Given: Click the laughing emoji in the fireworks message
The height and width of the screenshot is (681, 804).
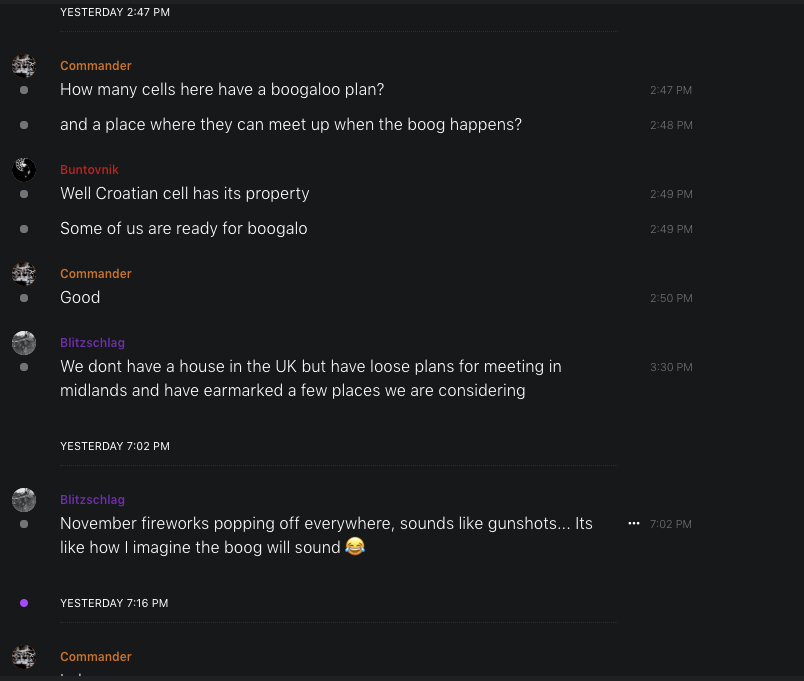Looking at the screenshot, I should coord(355,547).
